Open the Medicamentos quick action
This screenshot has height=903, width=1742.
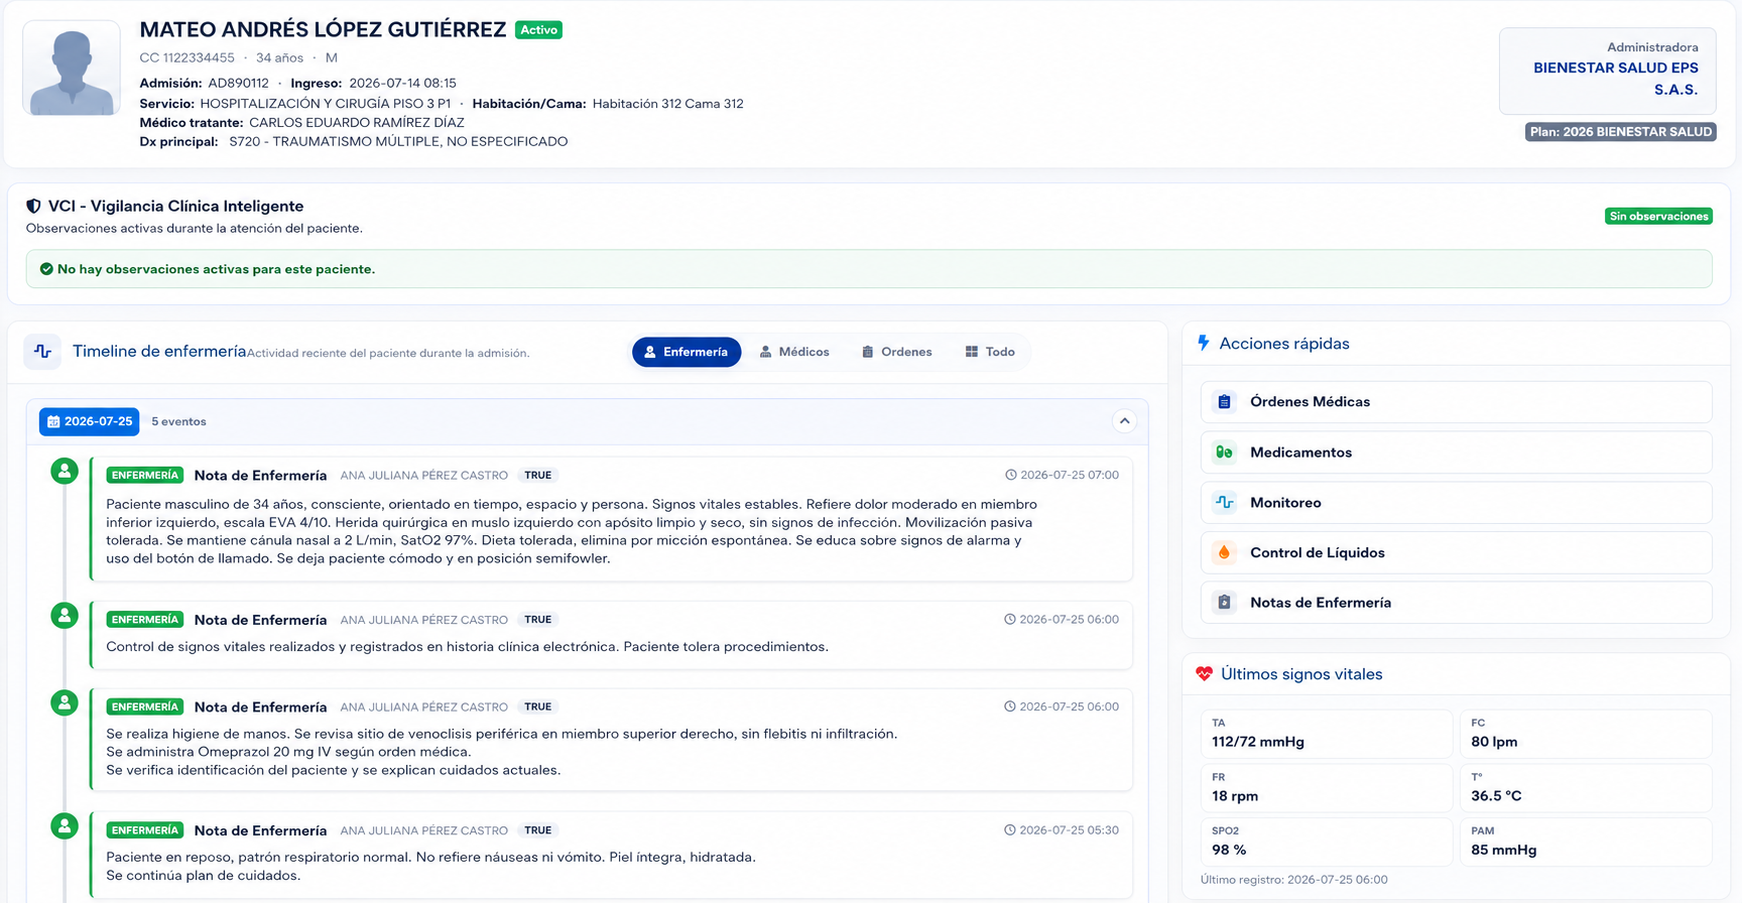1456,452
